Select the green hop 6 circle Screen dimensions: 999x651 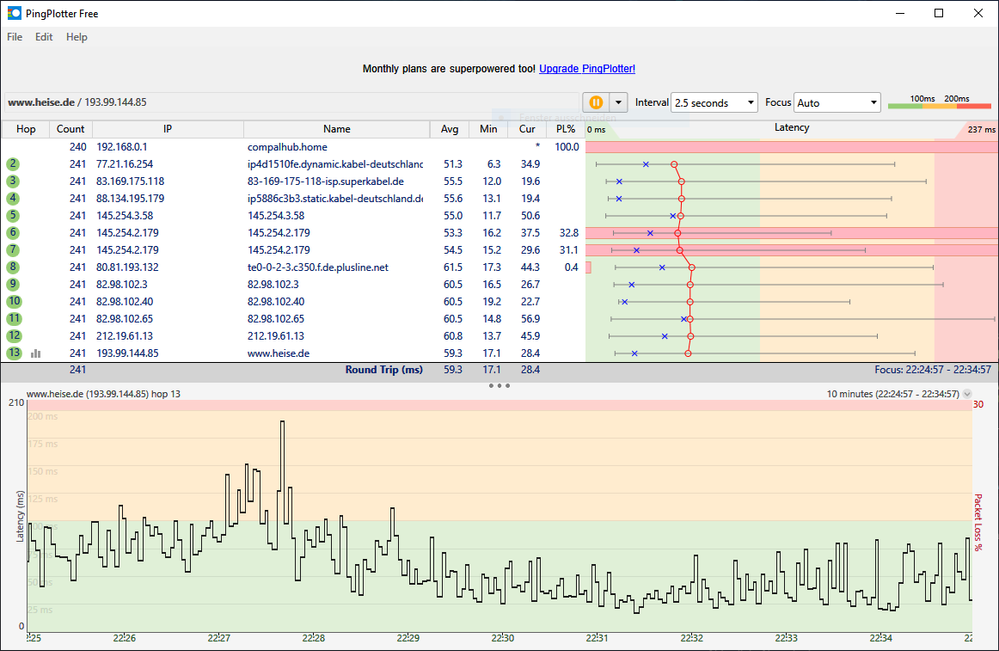13,233
